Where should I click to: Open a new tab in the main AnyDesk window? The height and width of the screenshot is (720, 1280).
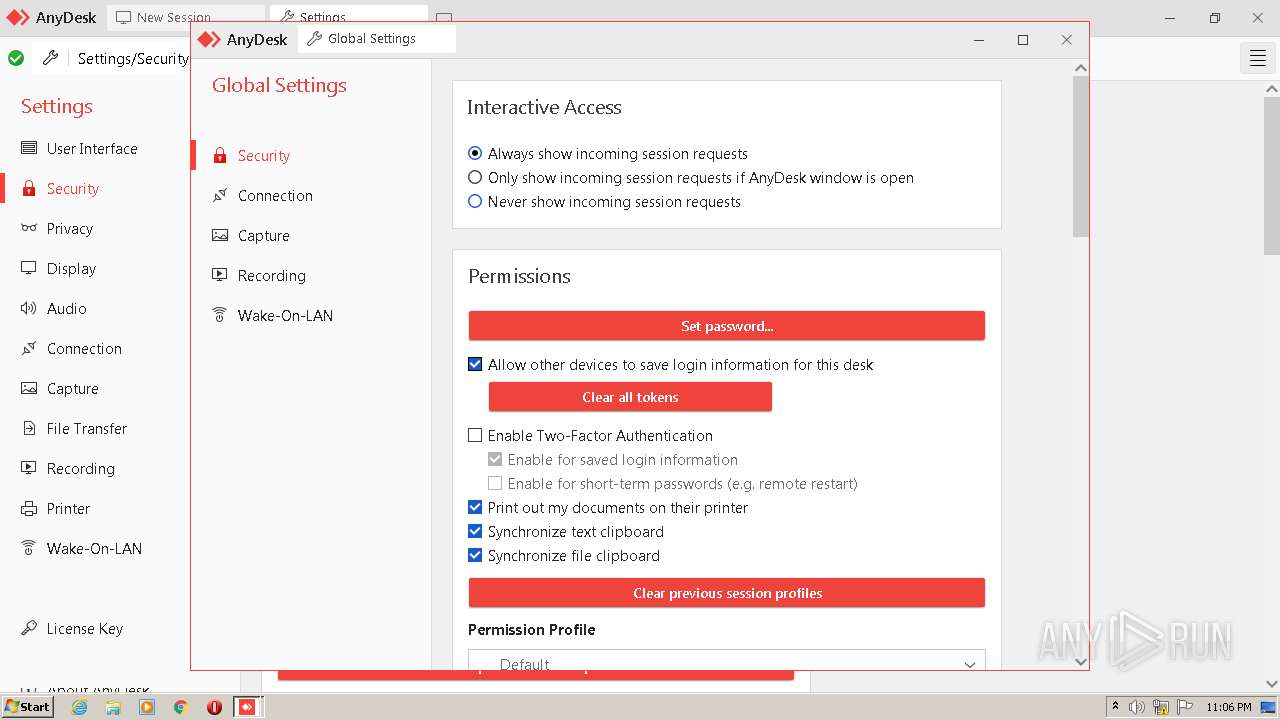coord(444,17)
